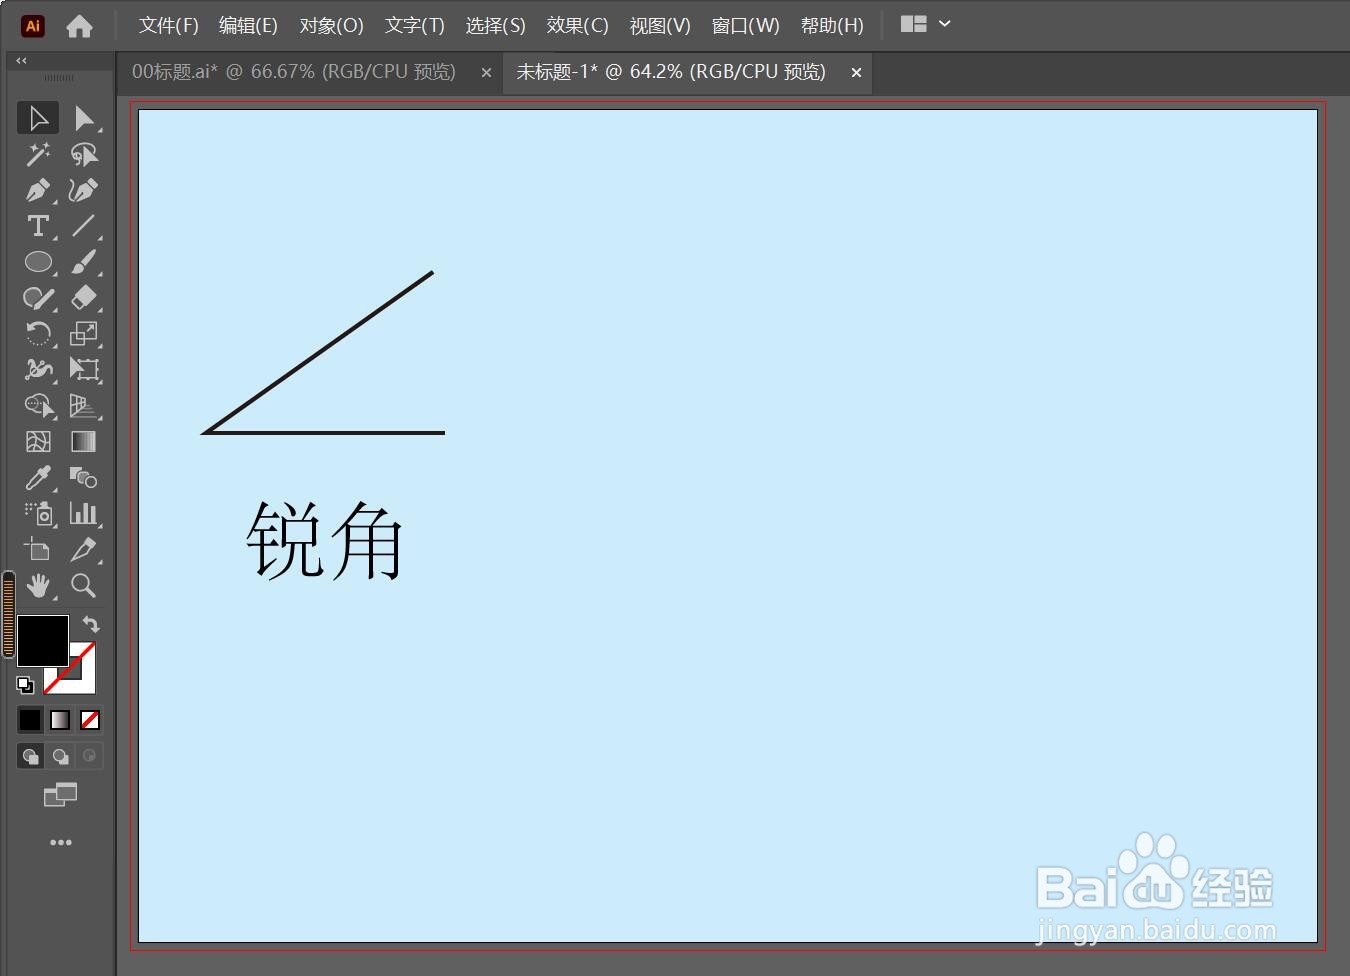Go to Illustrator Home screen
This screenshot has height=976, width=1350.
tap(79, 26)
